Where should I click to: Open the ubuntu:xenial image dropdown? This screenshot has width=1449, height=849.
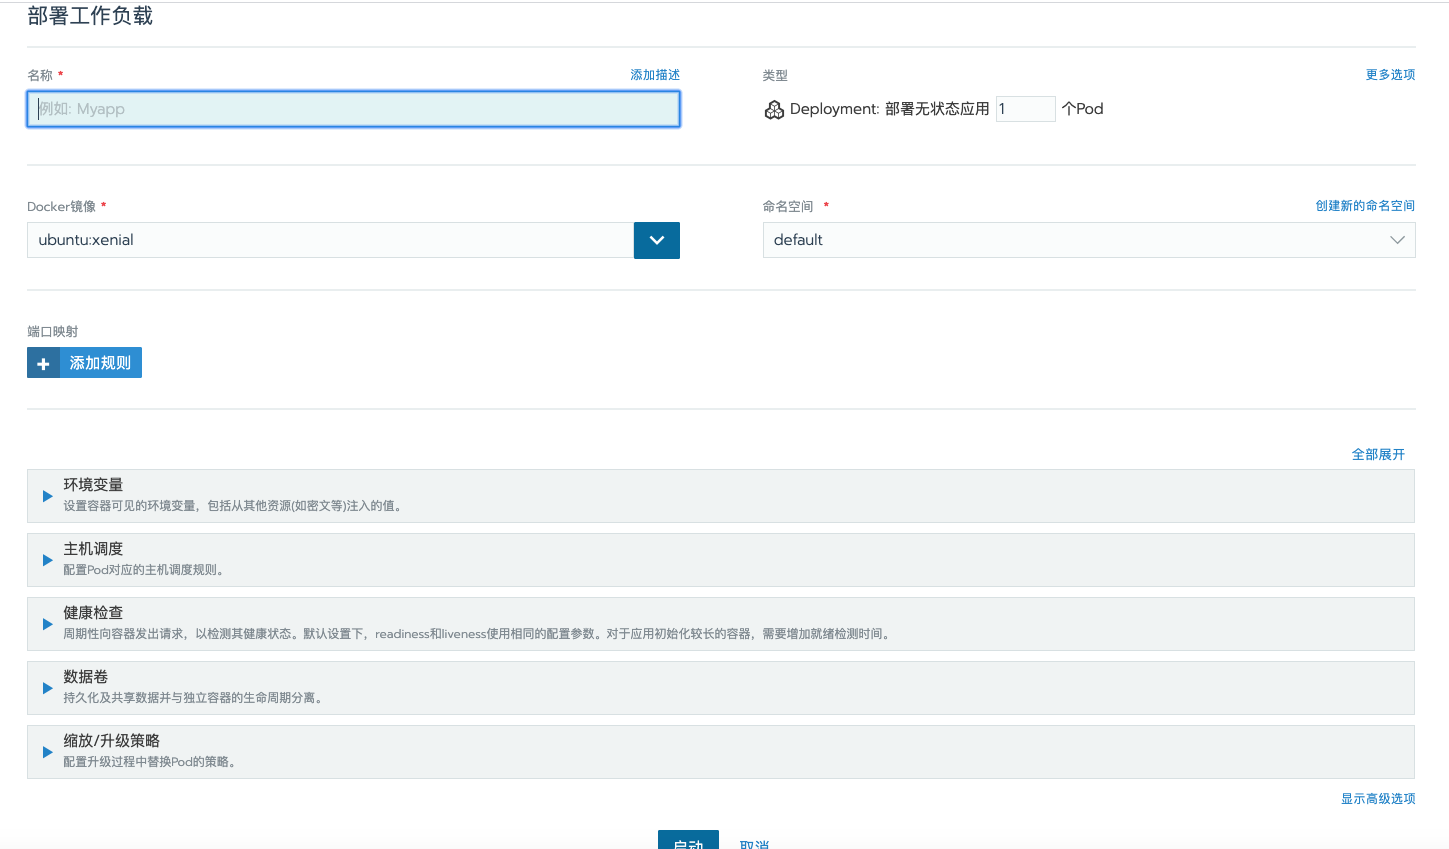(x=656, y=240)
